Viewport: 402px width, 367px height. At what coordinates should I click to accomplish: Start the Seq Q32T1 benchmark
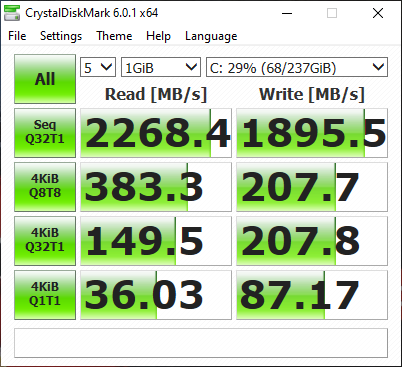(x=45, y=133)
